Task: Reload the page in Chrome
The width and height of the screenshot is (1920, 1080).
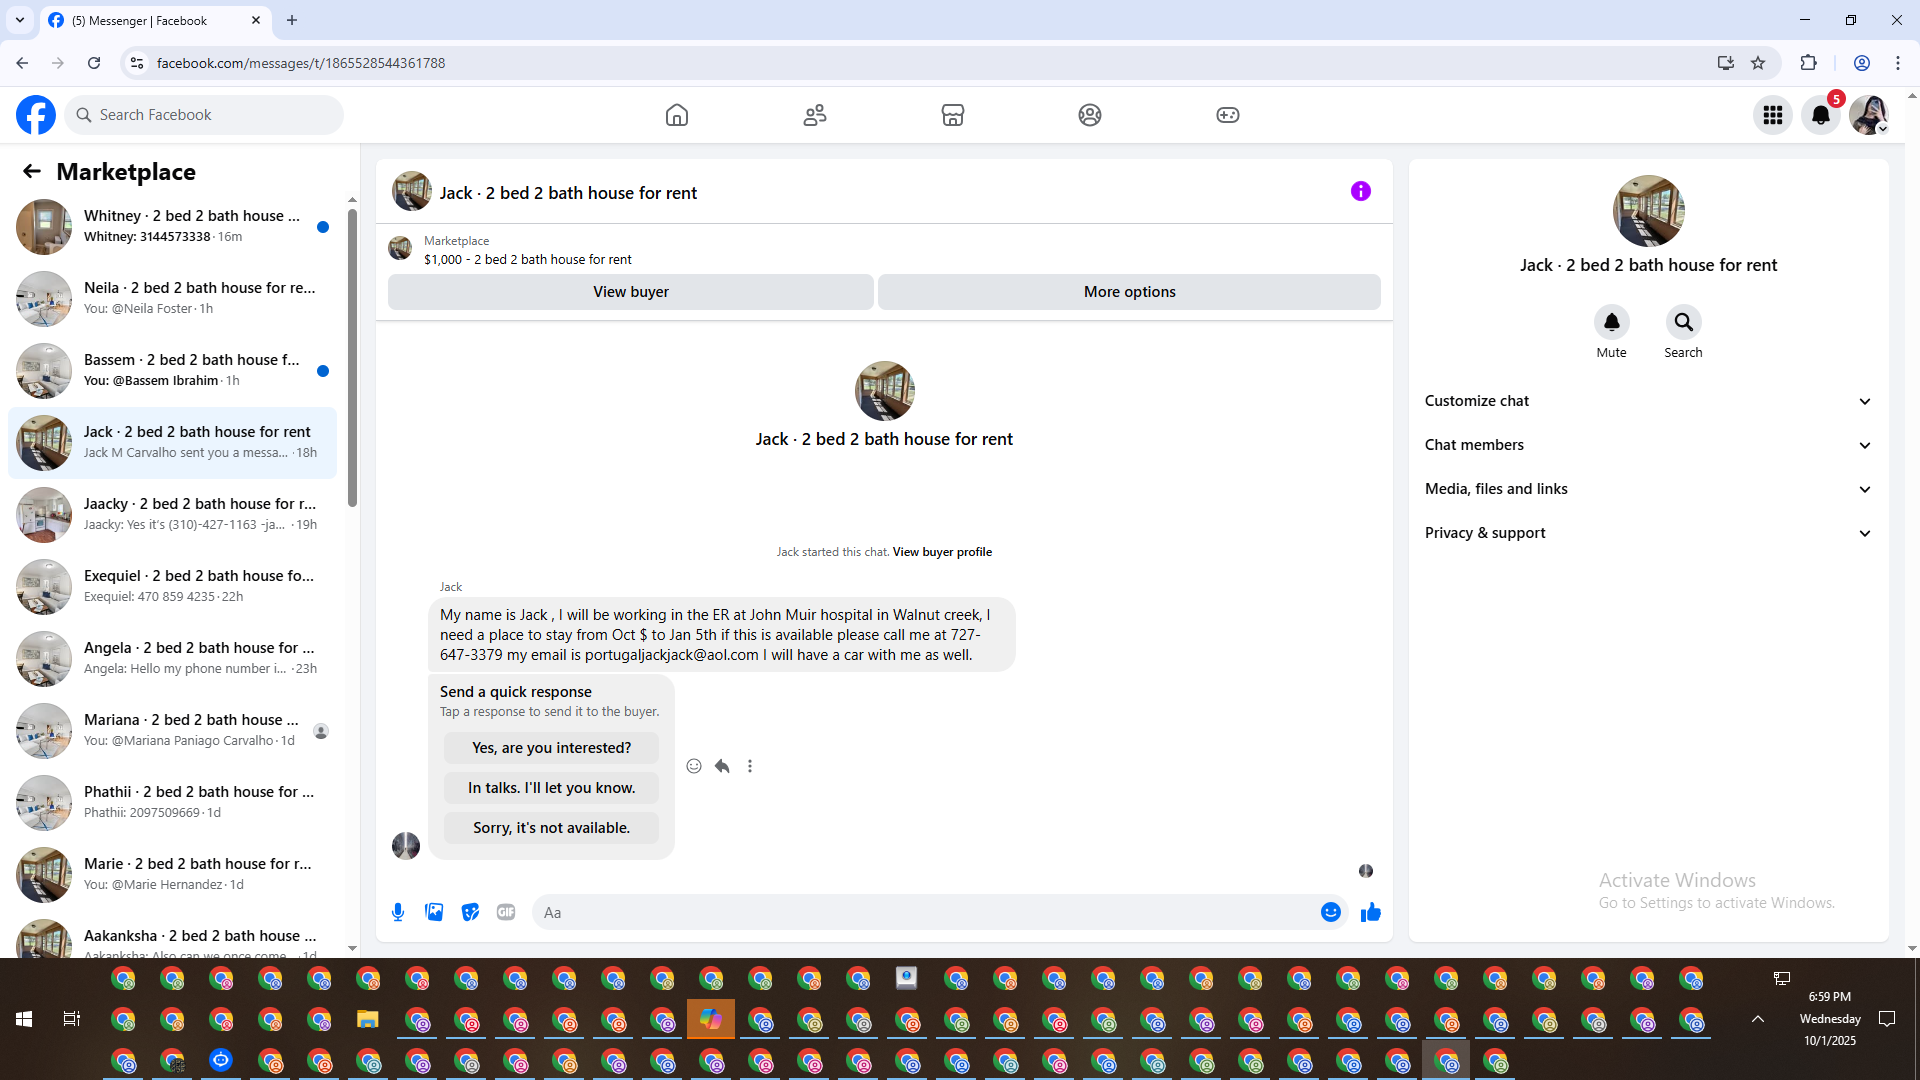Action: 94,63
